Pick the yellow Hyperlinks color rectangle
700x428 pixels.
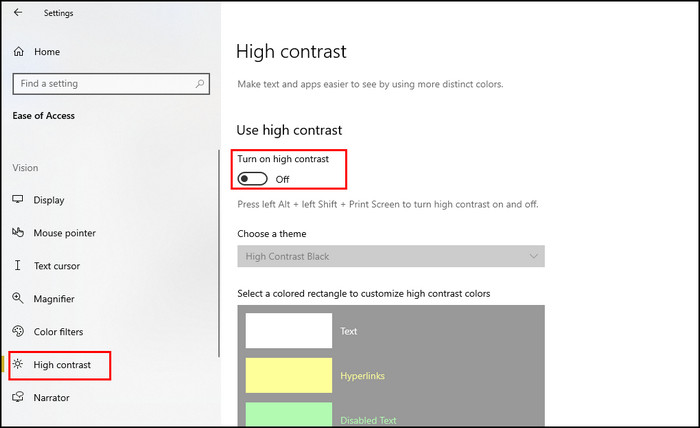289,375
